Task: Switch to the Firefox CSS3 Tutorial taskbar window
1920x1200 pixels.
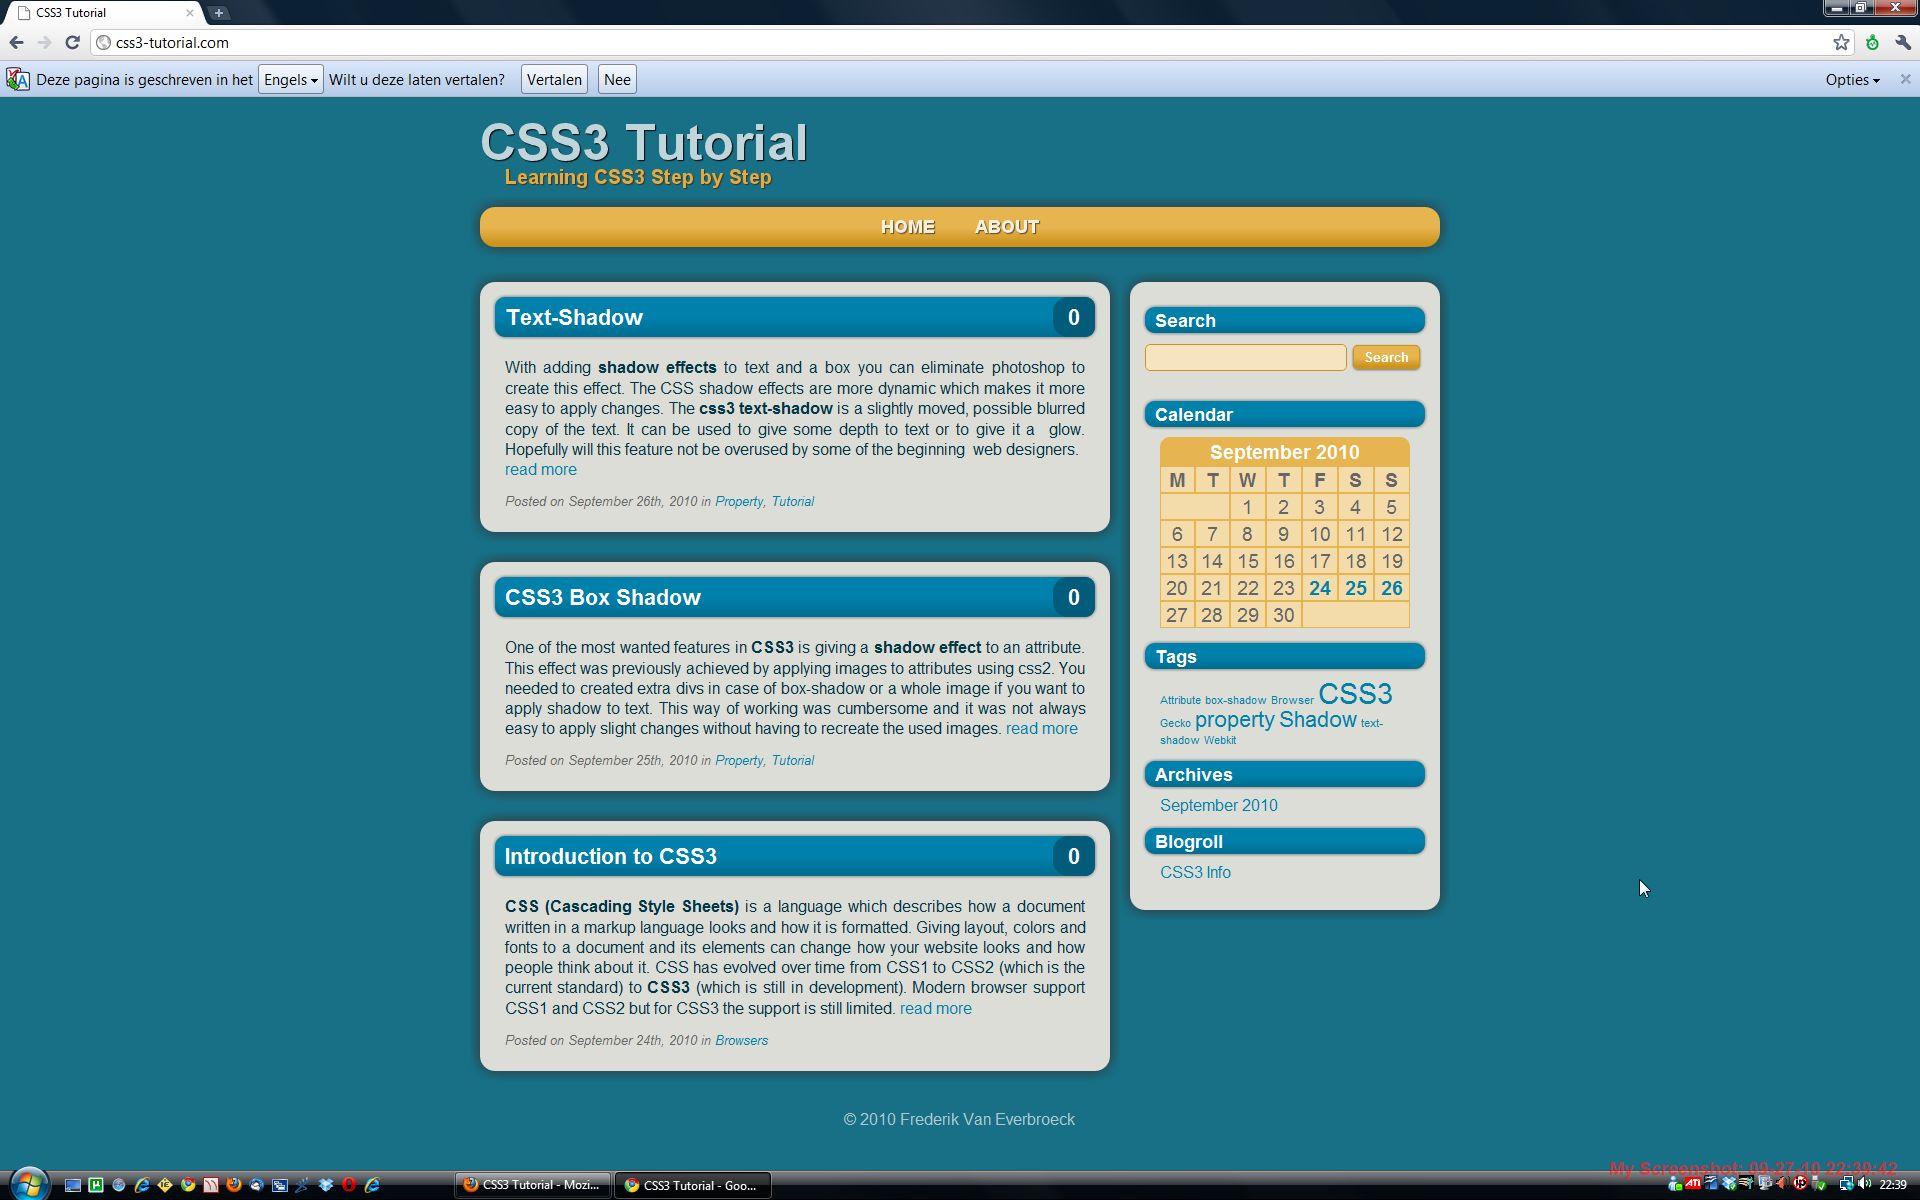Action: pos(532,1185)
